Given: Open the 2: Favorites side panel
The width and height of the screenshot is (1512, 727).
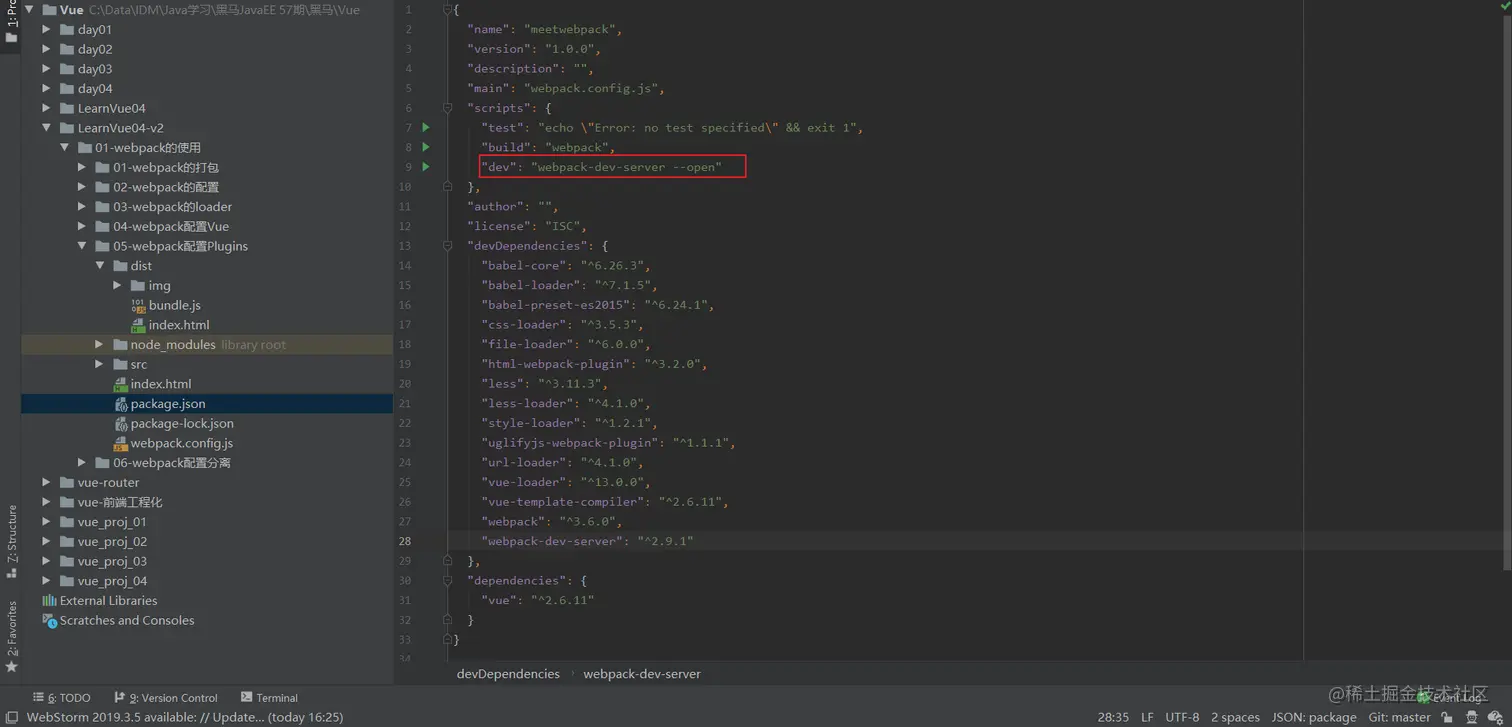Looking at the screenshot, I should click(12, 636).
